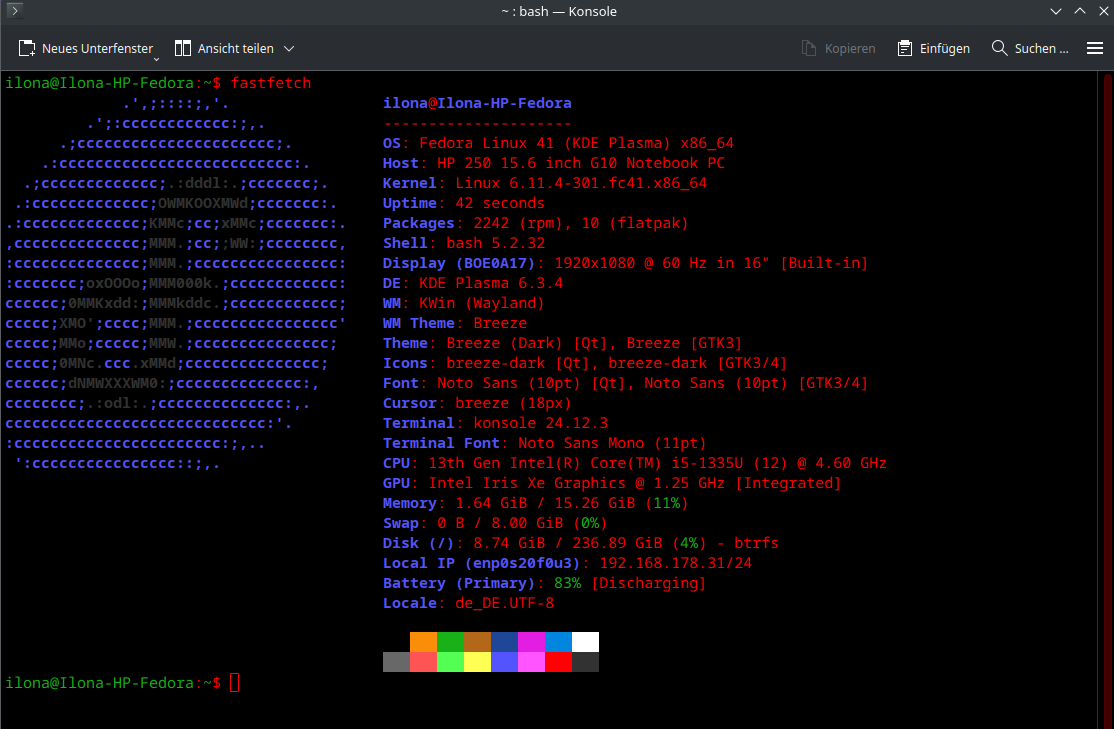1114x729 pixels.
Task: Click the 'Display (BOE0A17)' label
Action: (x=459, y=263)
